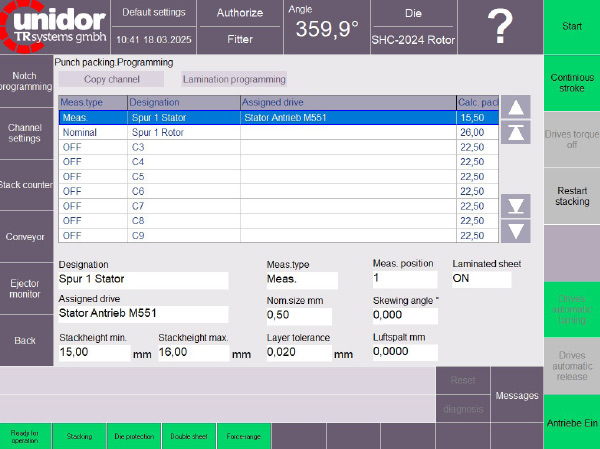Click the Designation column header
This screenshot has width=600, height=449.
(x=184, y=103)
